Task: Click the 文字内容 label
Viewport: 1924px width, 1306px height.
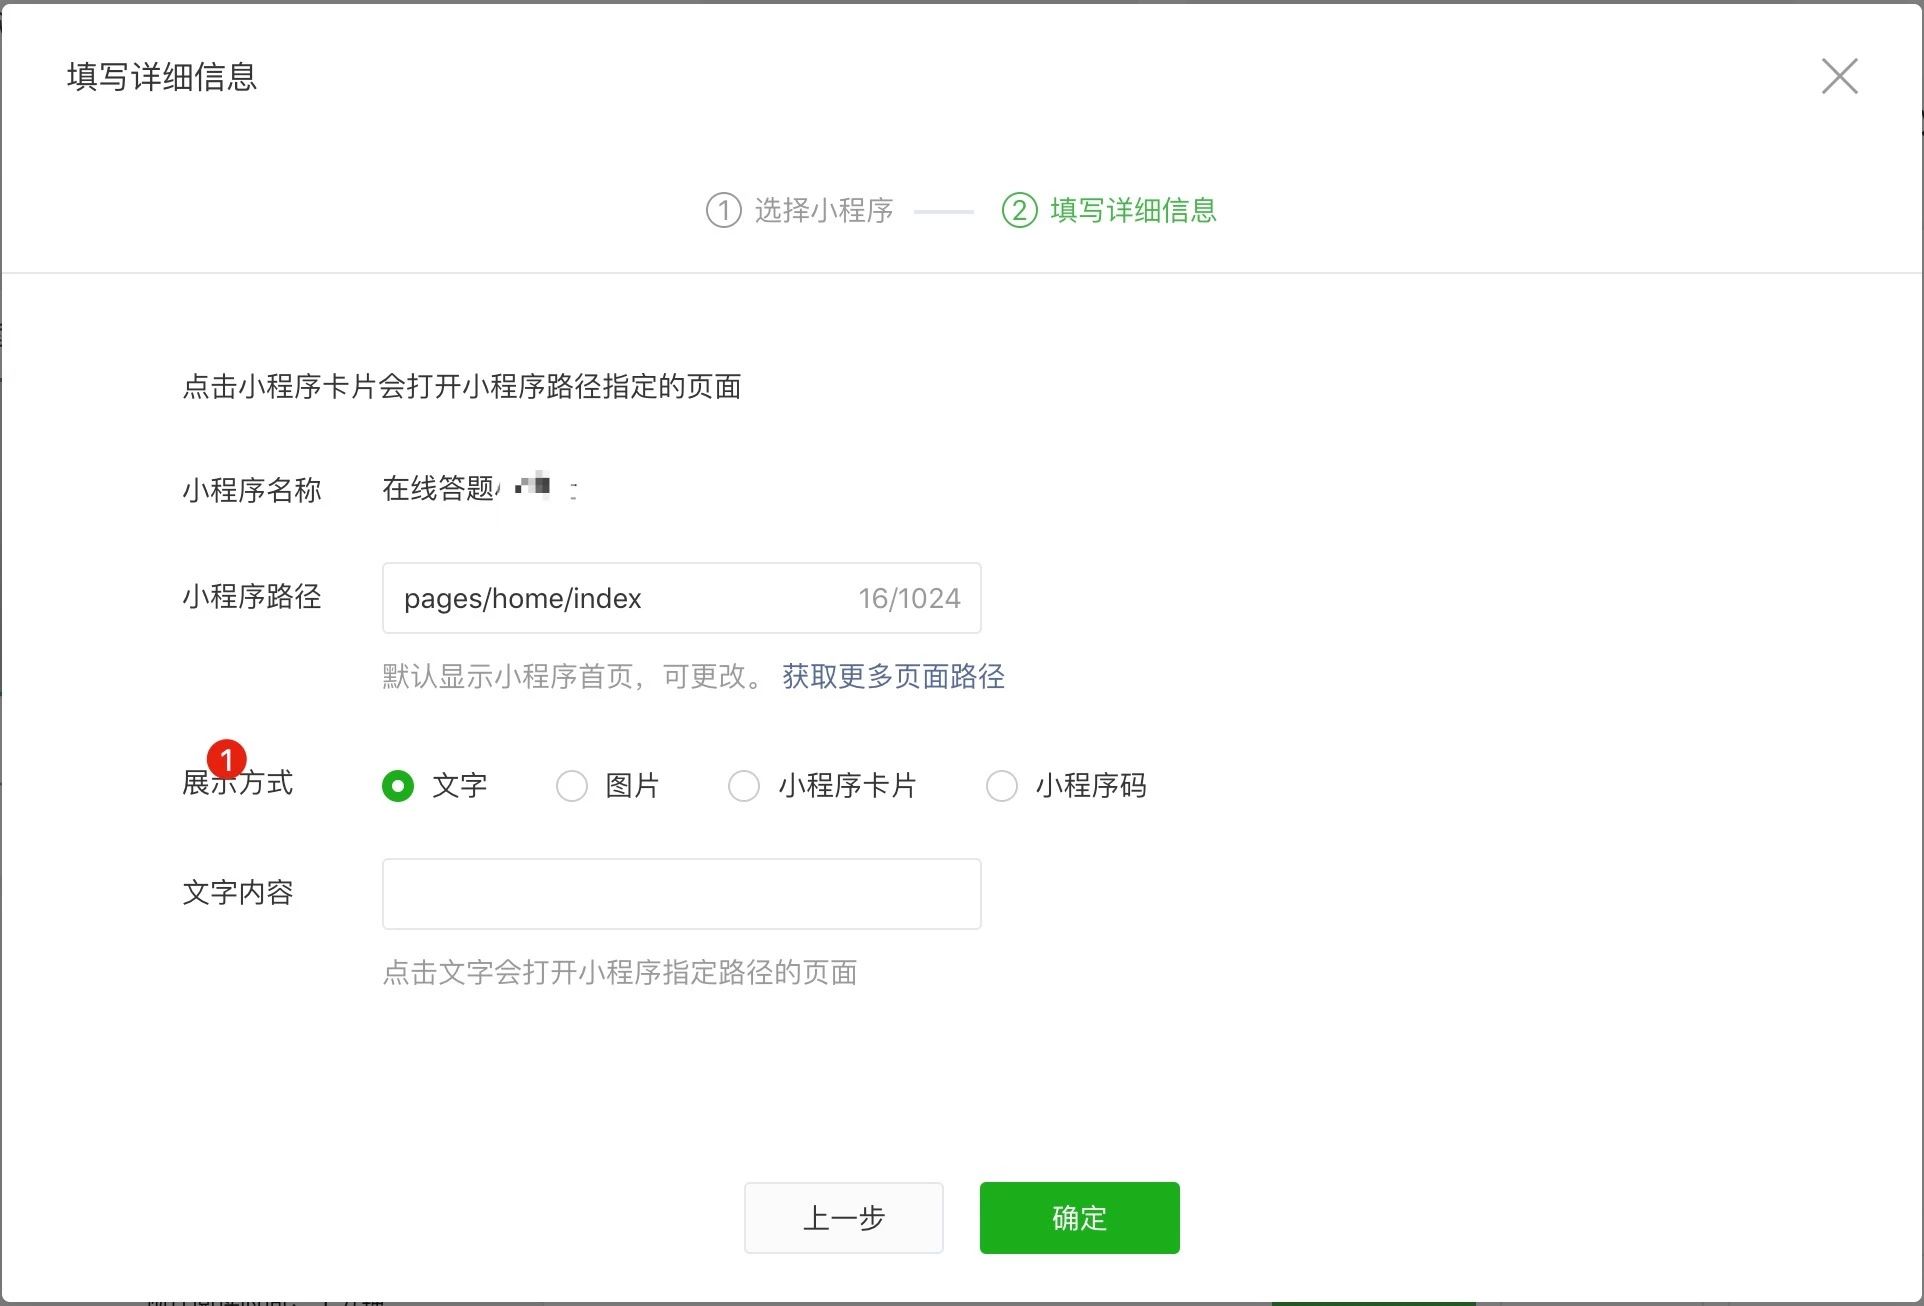Action: click(x=238, y=893)
